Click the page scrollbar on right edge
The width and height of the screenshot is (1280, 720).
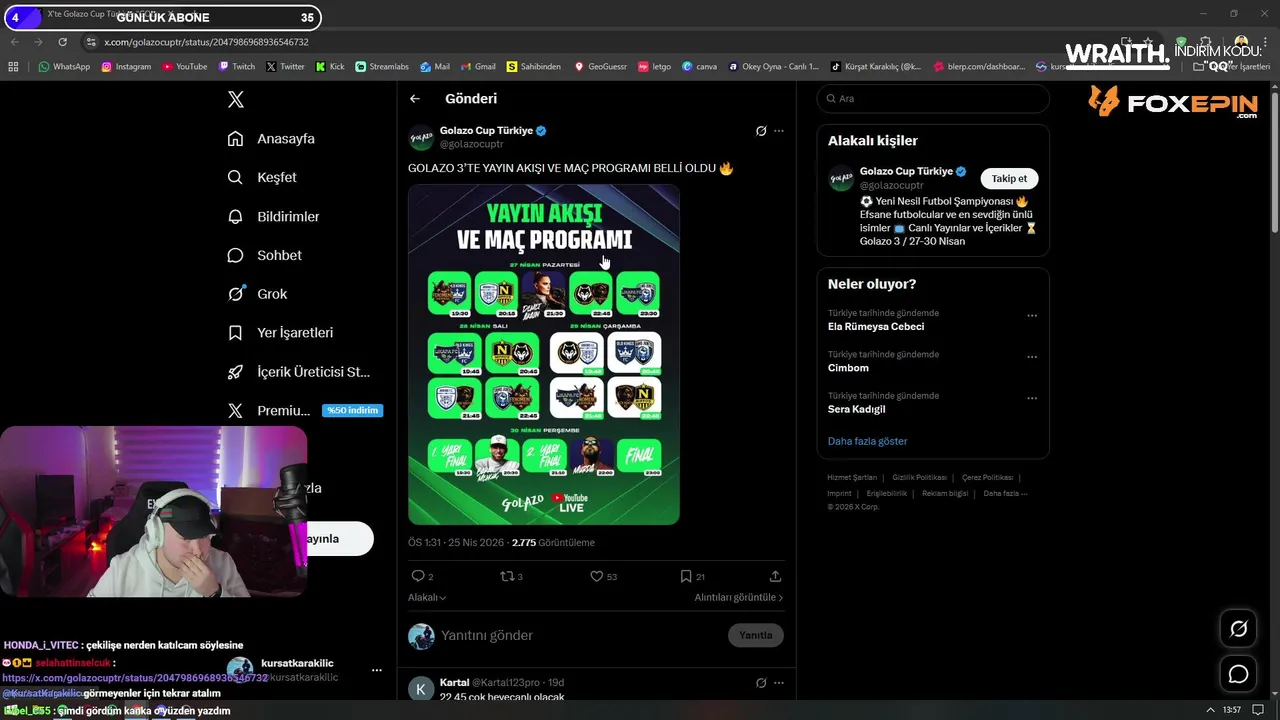[x=1274, y=165]
